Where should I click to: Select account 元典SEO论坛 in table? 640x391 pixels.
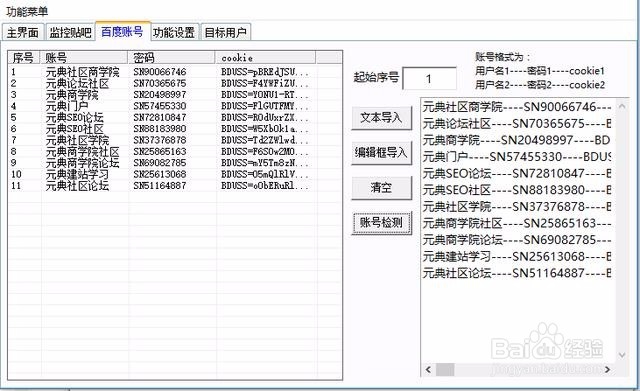click(74, 118)
